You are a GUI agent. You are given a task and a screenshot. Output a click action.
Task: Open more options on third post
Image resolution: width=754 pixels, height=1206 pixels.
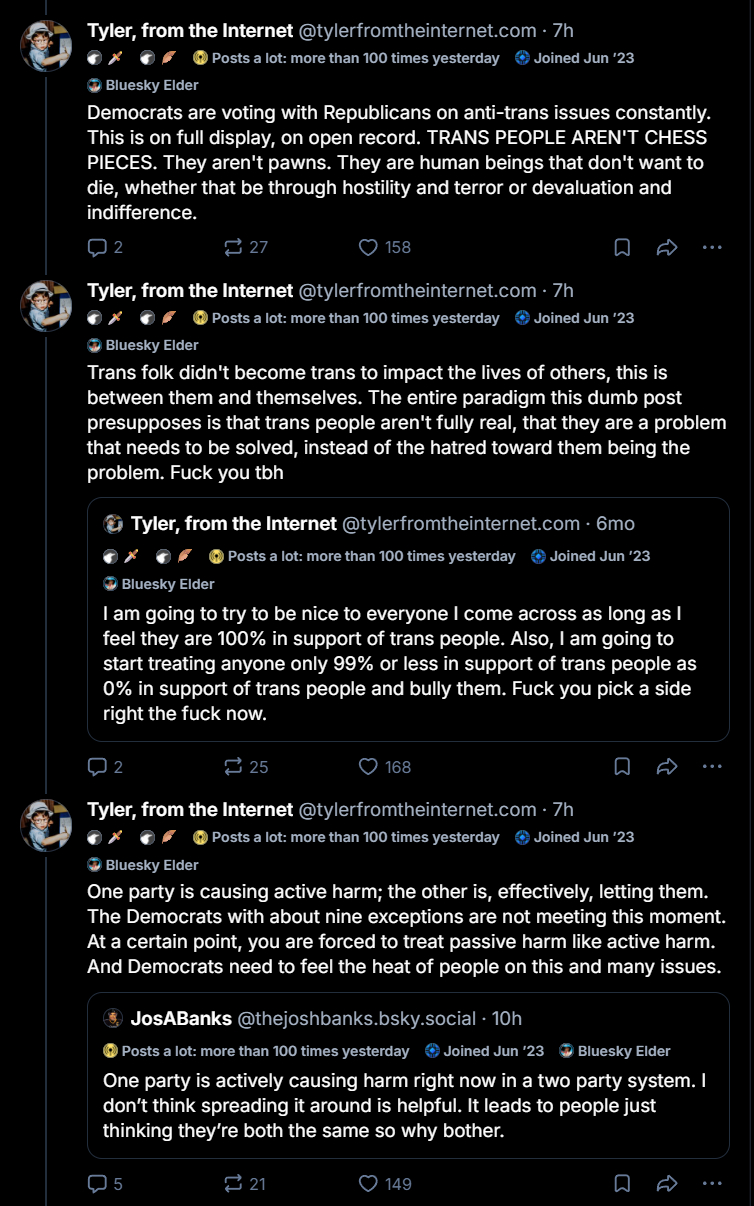tap(712, 1184)
